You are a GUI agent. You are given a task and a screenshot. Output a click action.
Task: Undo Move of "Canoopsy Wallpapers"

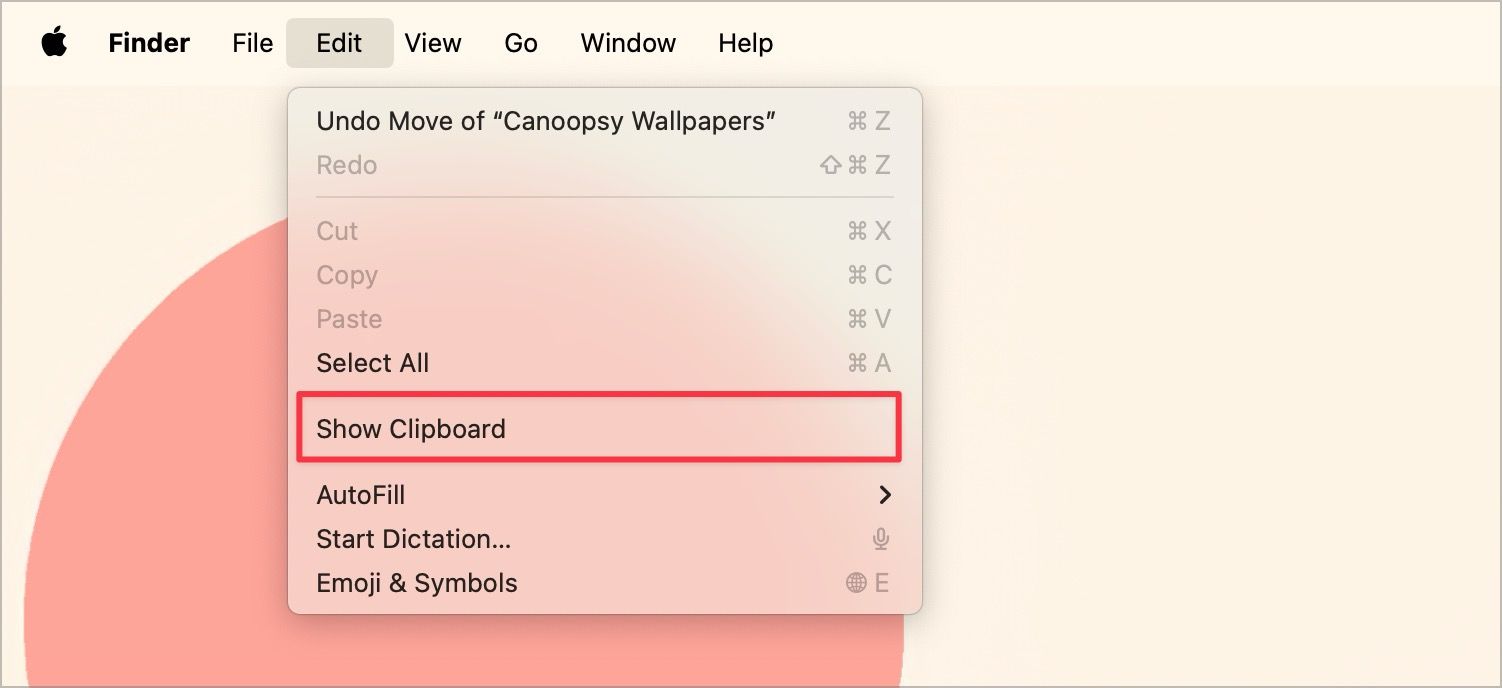[546, 121]
